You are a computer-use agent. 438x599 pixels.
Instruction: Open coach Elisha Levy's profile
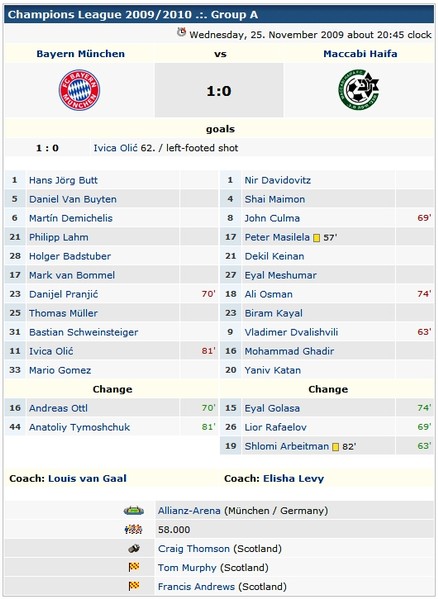tap(293, 478)
